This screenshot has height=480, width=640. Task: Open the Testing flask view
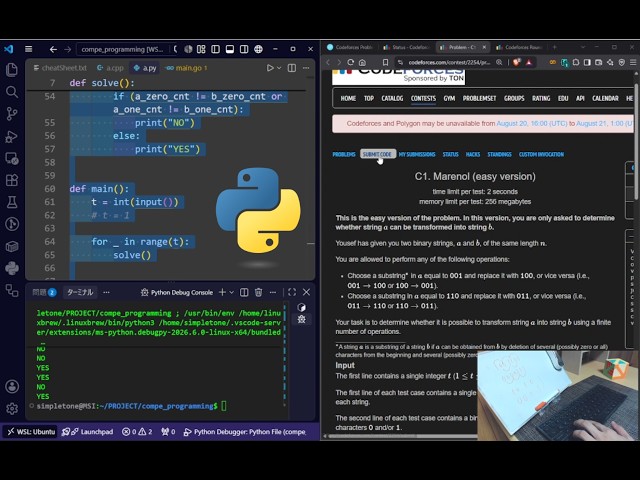click(x=12, y=202)
